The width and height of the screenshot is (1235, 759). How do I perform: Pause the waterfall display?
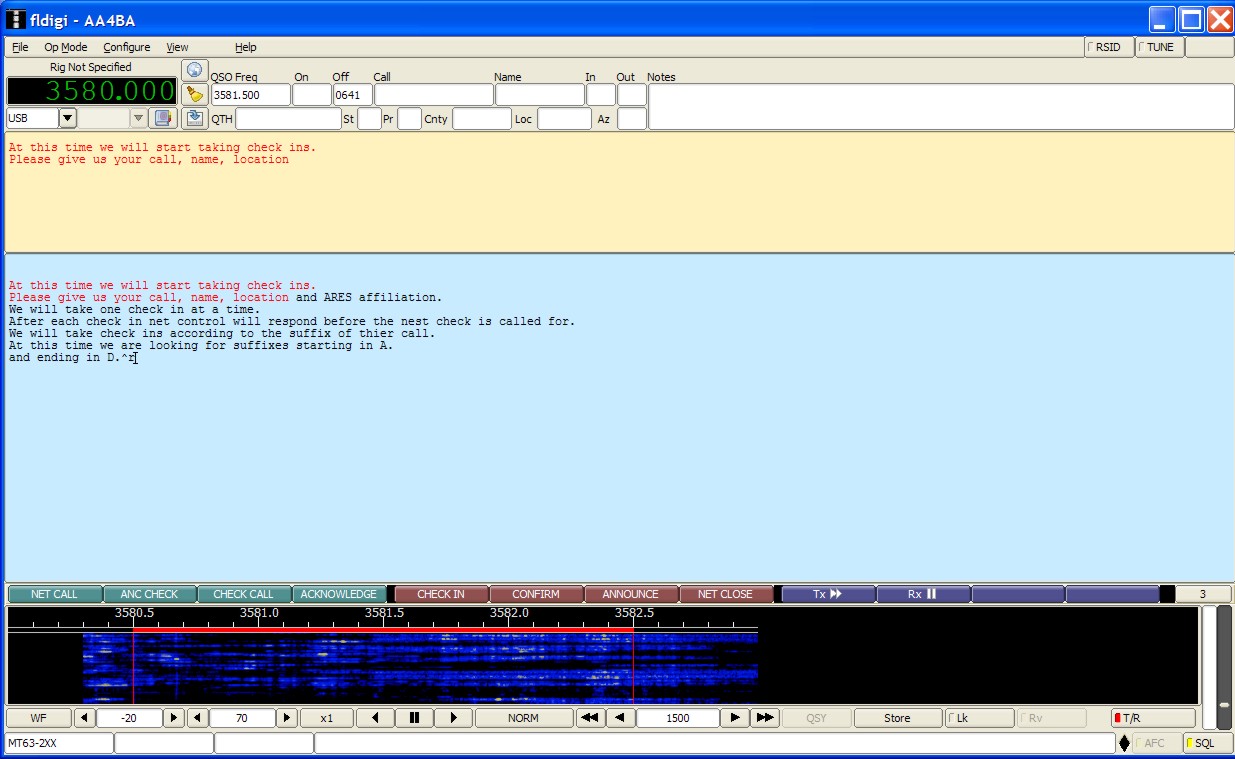coord(414,718)
